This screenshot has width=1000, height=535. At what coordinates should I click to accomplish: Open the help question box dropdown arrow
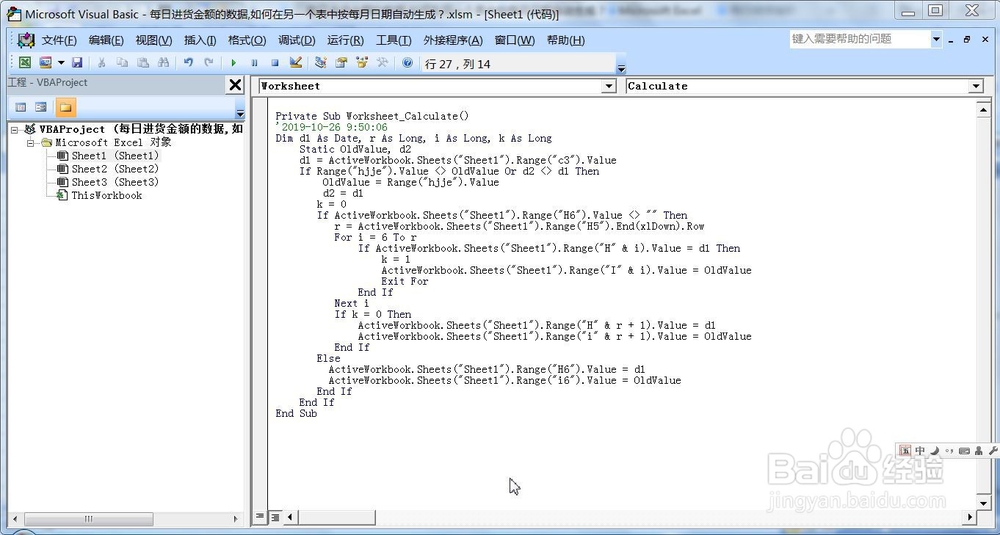tap(936, 39)
